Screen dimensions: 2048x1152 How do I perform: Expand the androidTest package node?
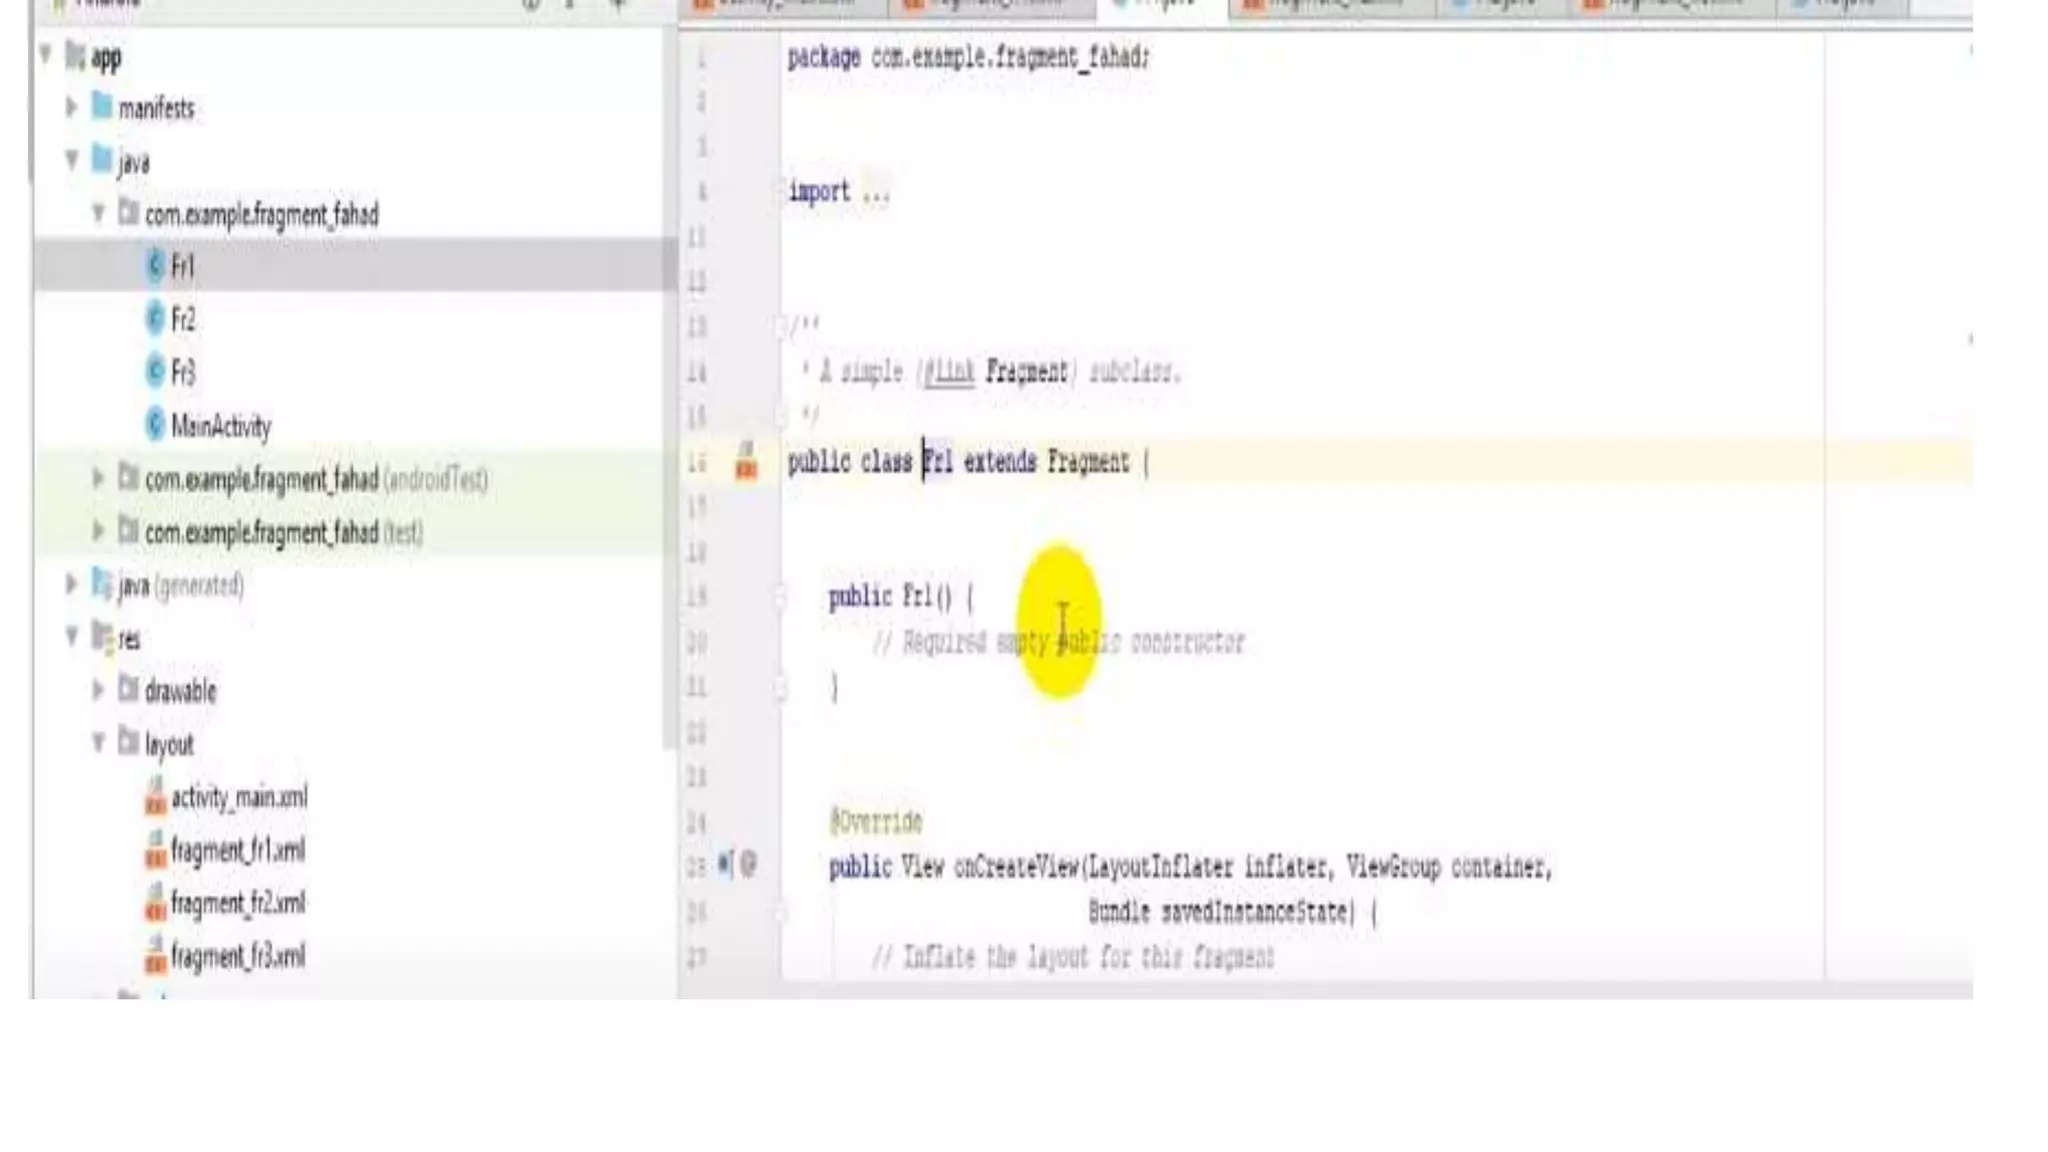click(x=98, y=478)
